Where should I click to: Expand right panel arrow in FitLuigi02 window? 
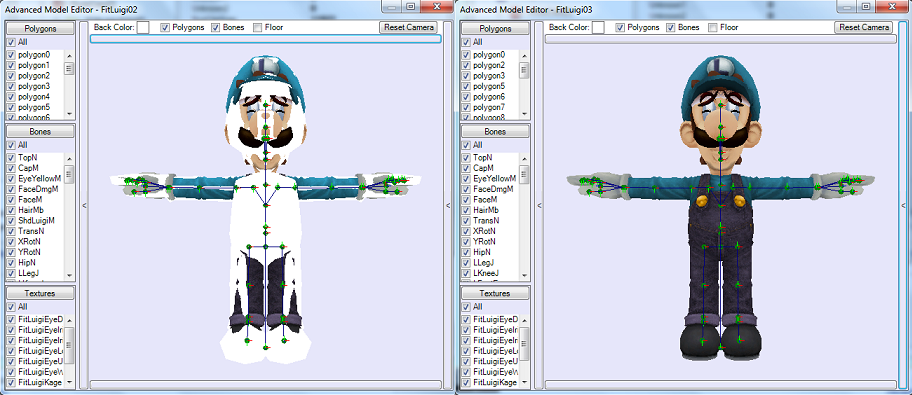(x=447, y=205)
